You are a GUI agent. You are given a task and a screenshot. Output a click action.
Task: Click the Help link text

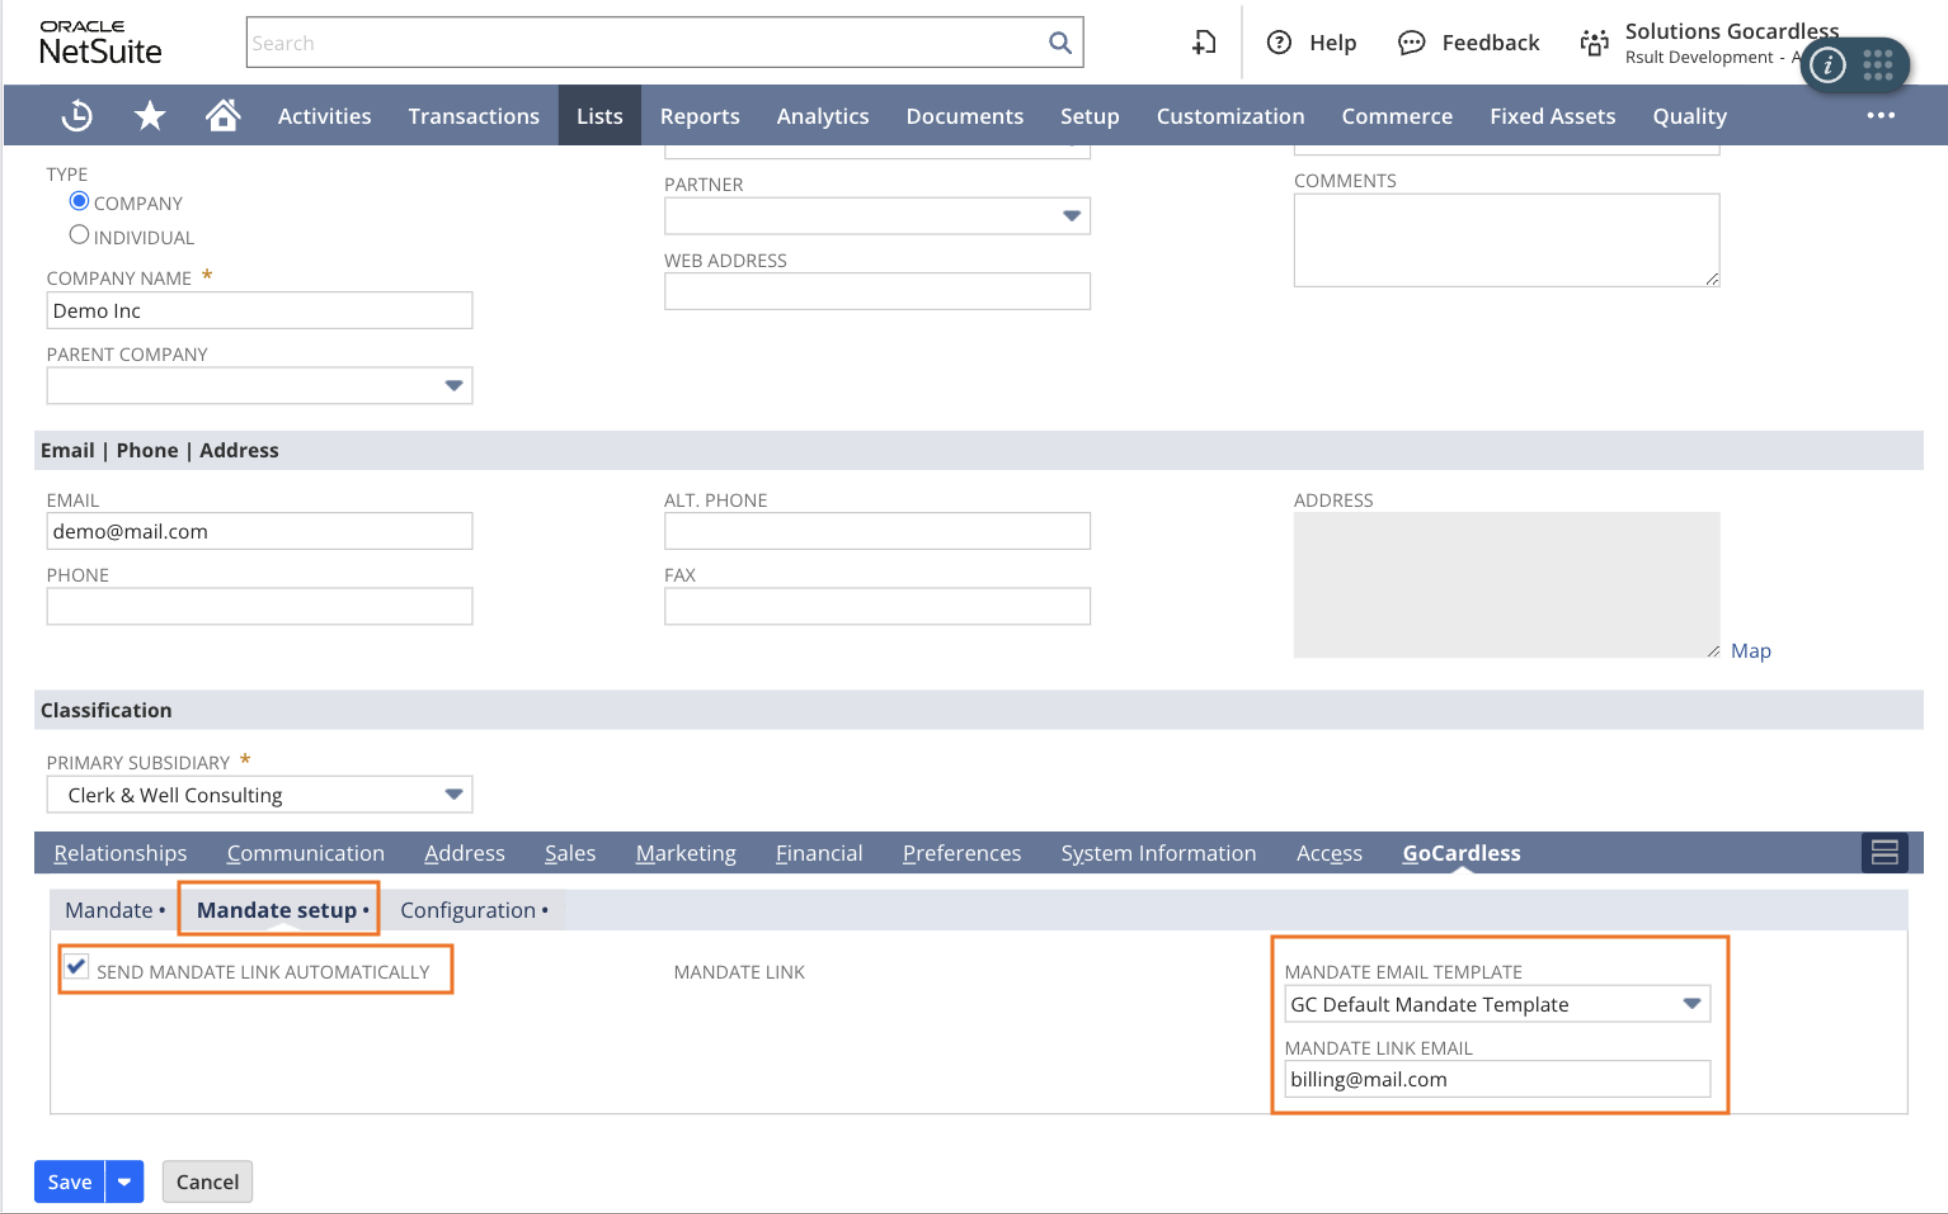tap(1333, 43)
